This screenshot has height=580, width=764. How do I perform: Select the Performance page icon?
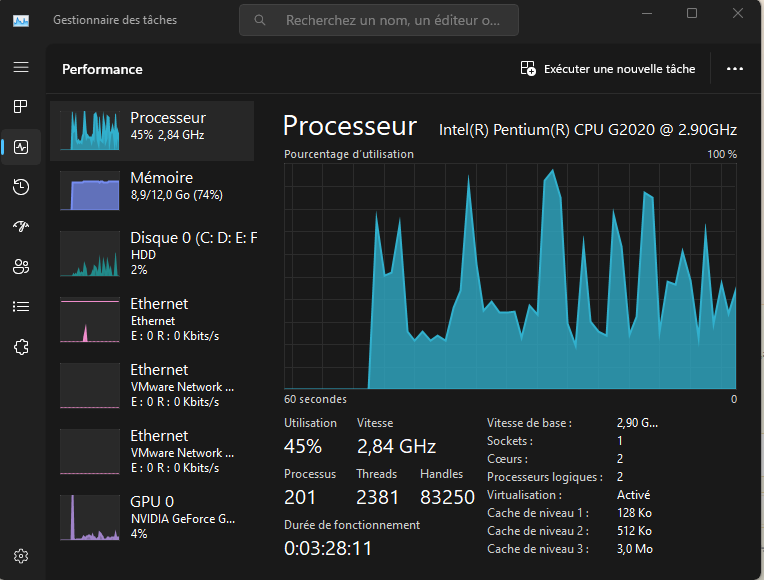pyautogui.click(x=21, y=147)
